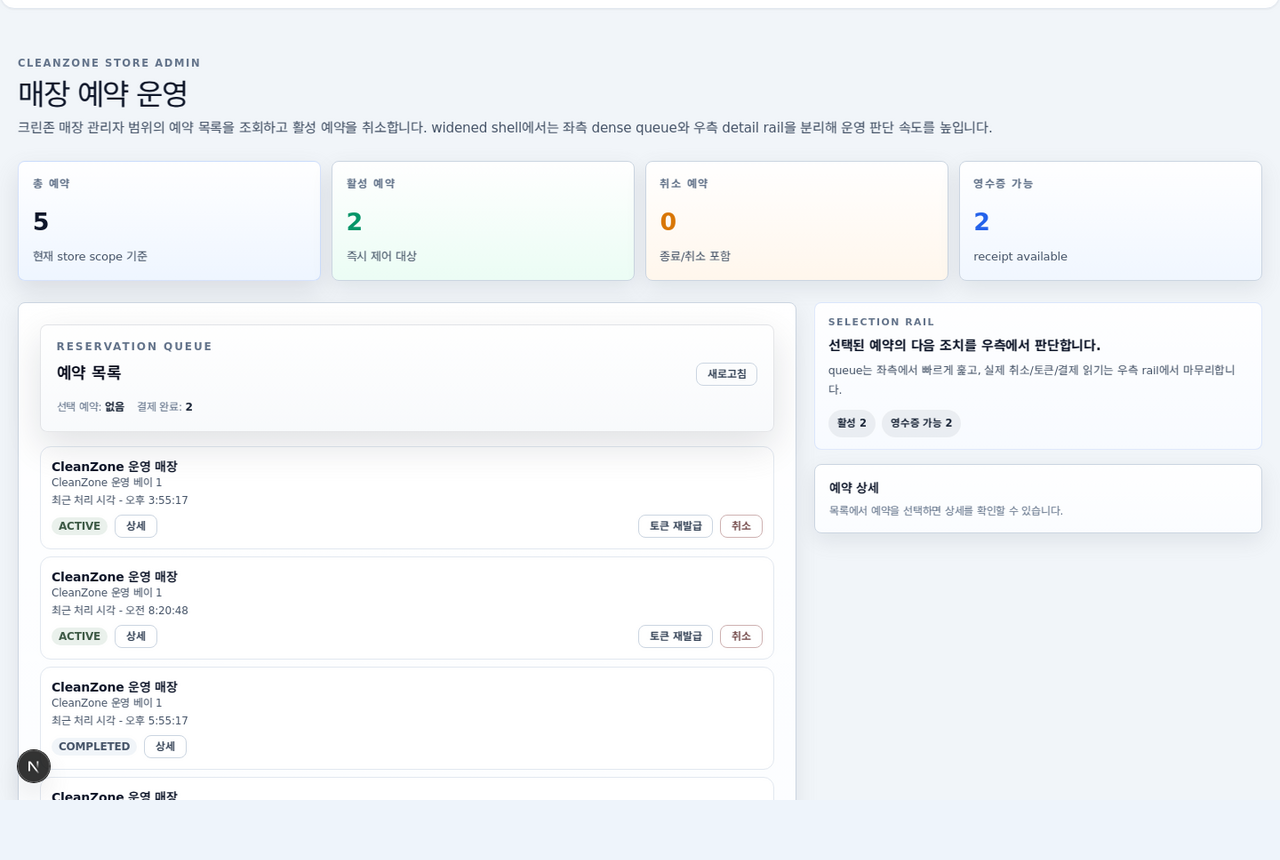The height and width of the screenshot is (860, 1280).
Task: Click the 선택 예약: 없음 text
Action: 91,407
